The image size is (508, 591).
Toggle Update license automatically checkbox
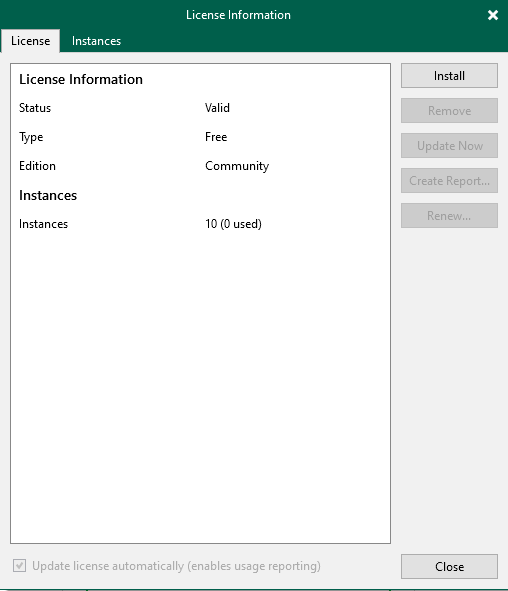(x=19, y=566)
